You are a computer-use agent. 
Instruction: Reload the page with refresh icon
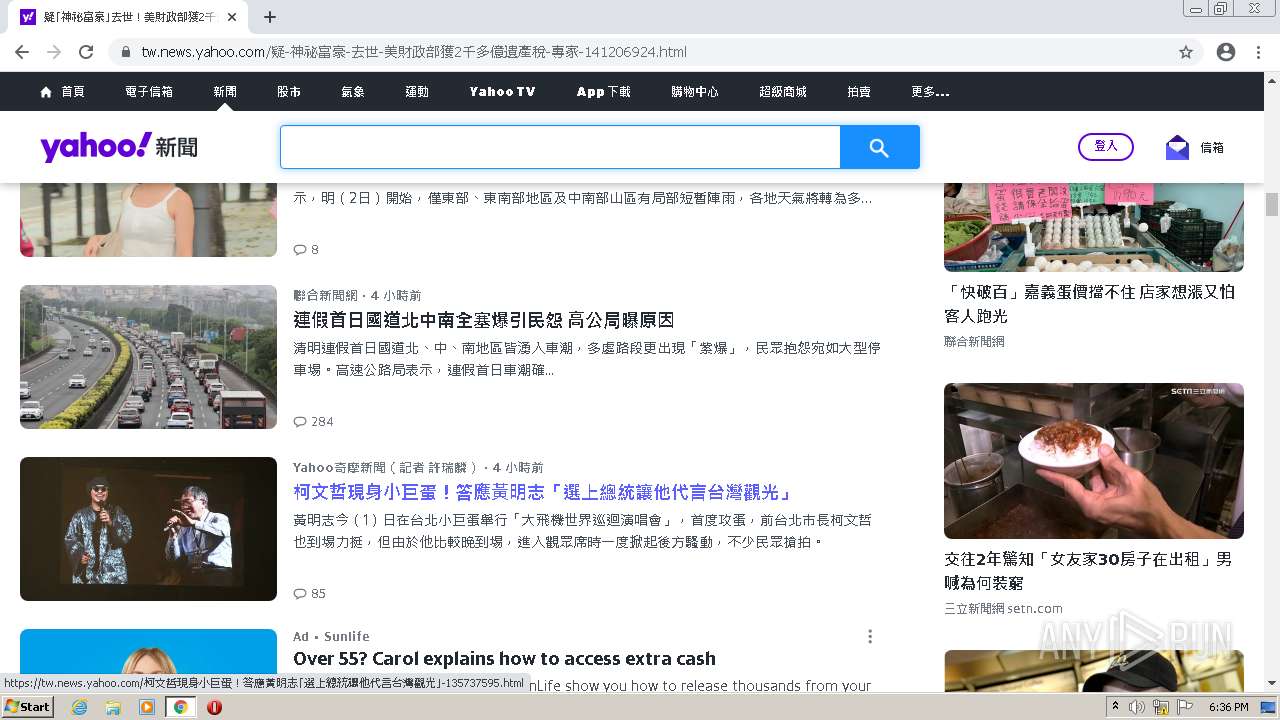(86, 52)
